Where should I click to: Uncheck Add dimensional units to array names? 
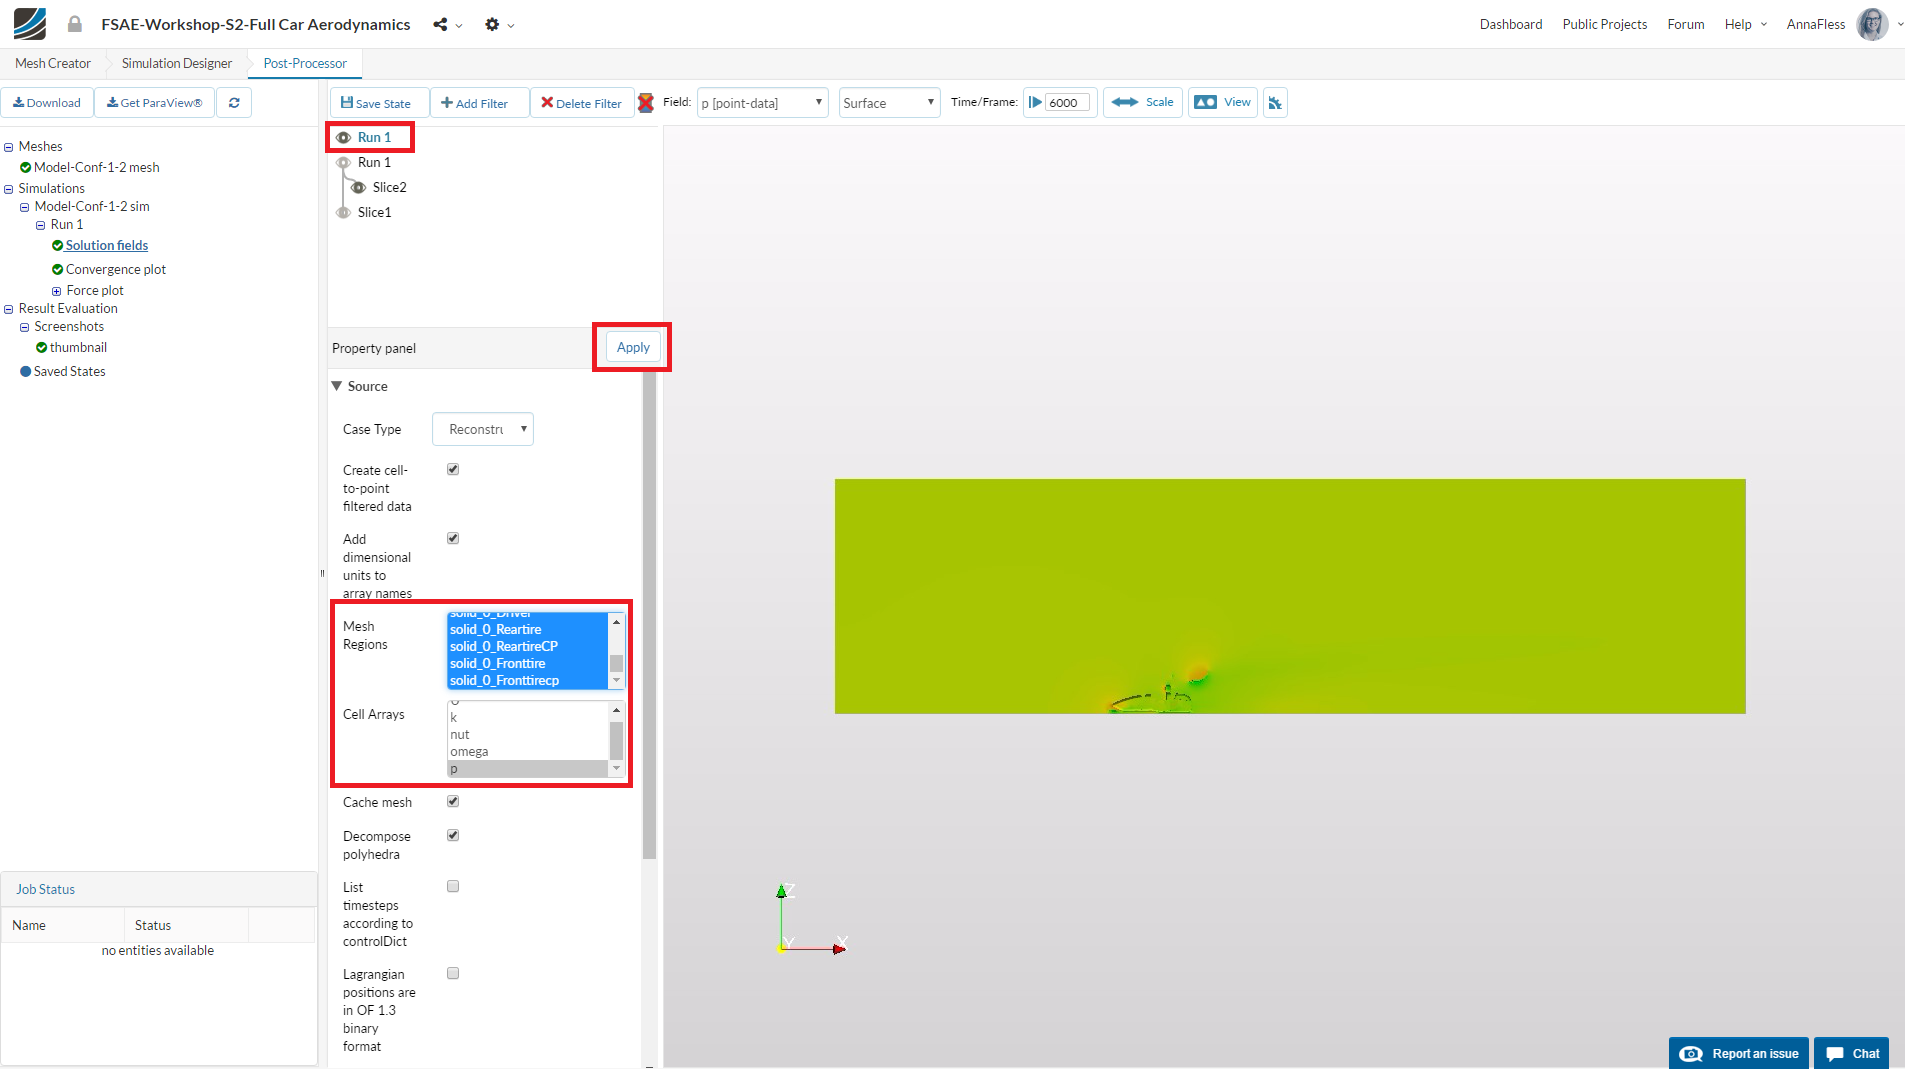click(x=453, y=538)
